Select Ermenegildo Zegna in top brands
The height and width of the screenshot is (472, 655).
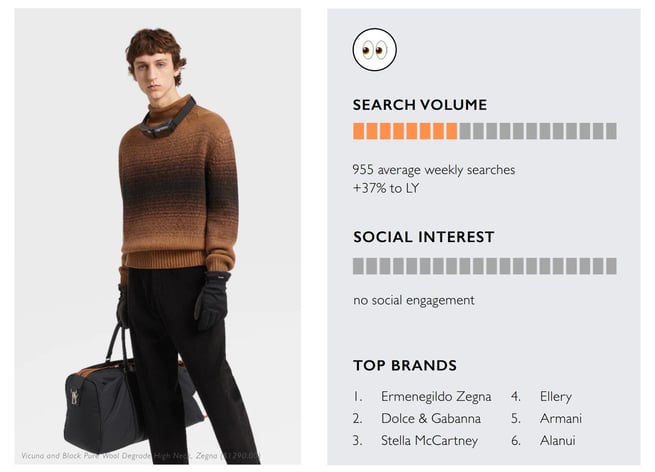coord(438,397)
